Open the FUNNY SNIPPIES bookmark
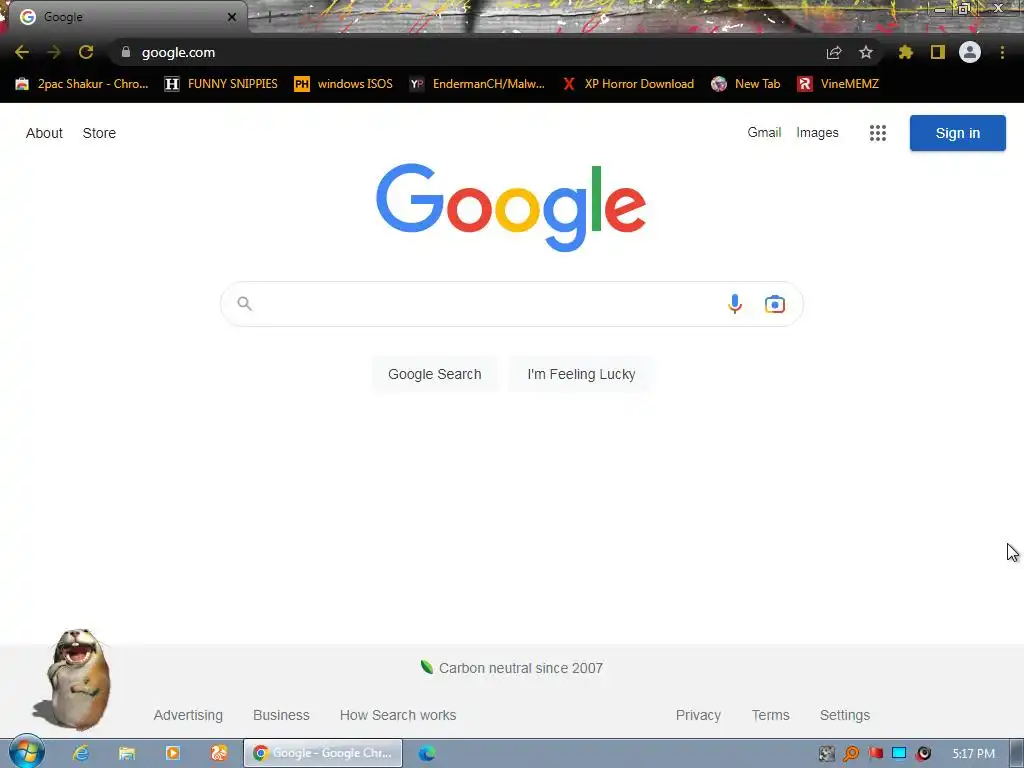The width and height of the screenshot is (1024, 768). [221, 84]
